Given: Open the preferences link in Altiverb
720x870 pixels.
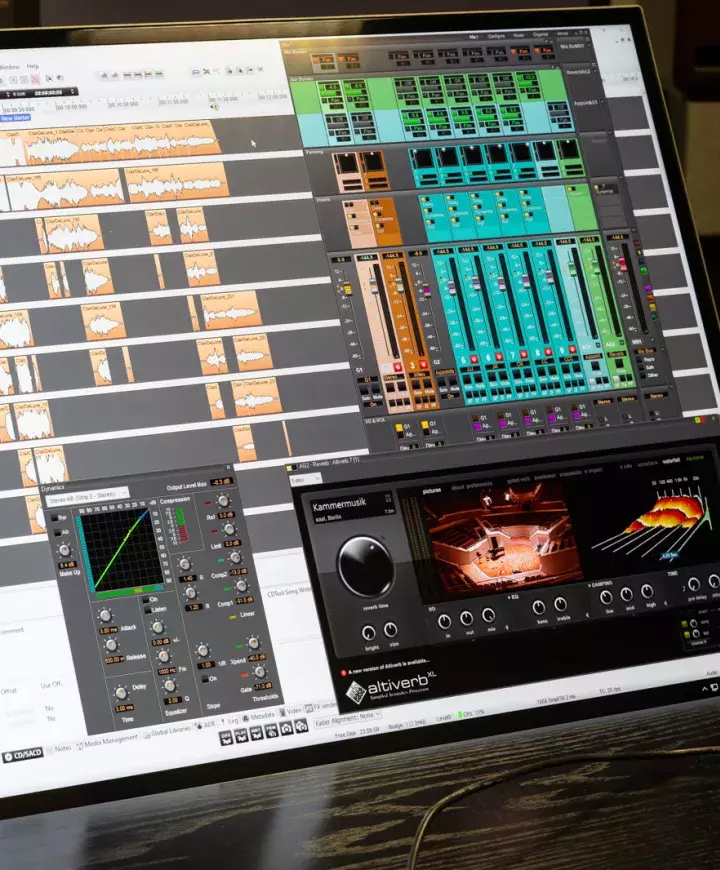Looking at the screenshot, I should click(478, 485).
